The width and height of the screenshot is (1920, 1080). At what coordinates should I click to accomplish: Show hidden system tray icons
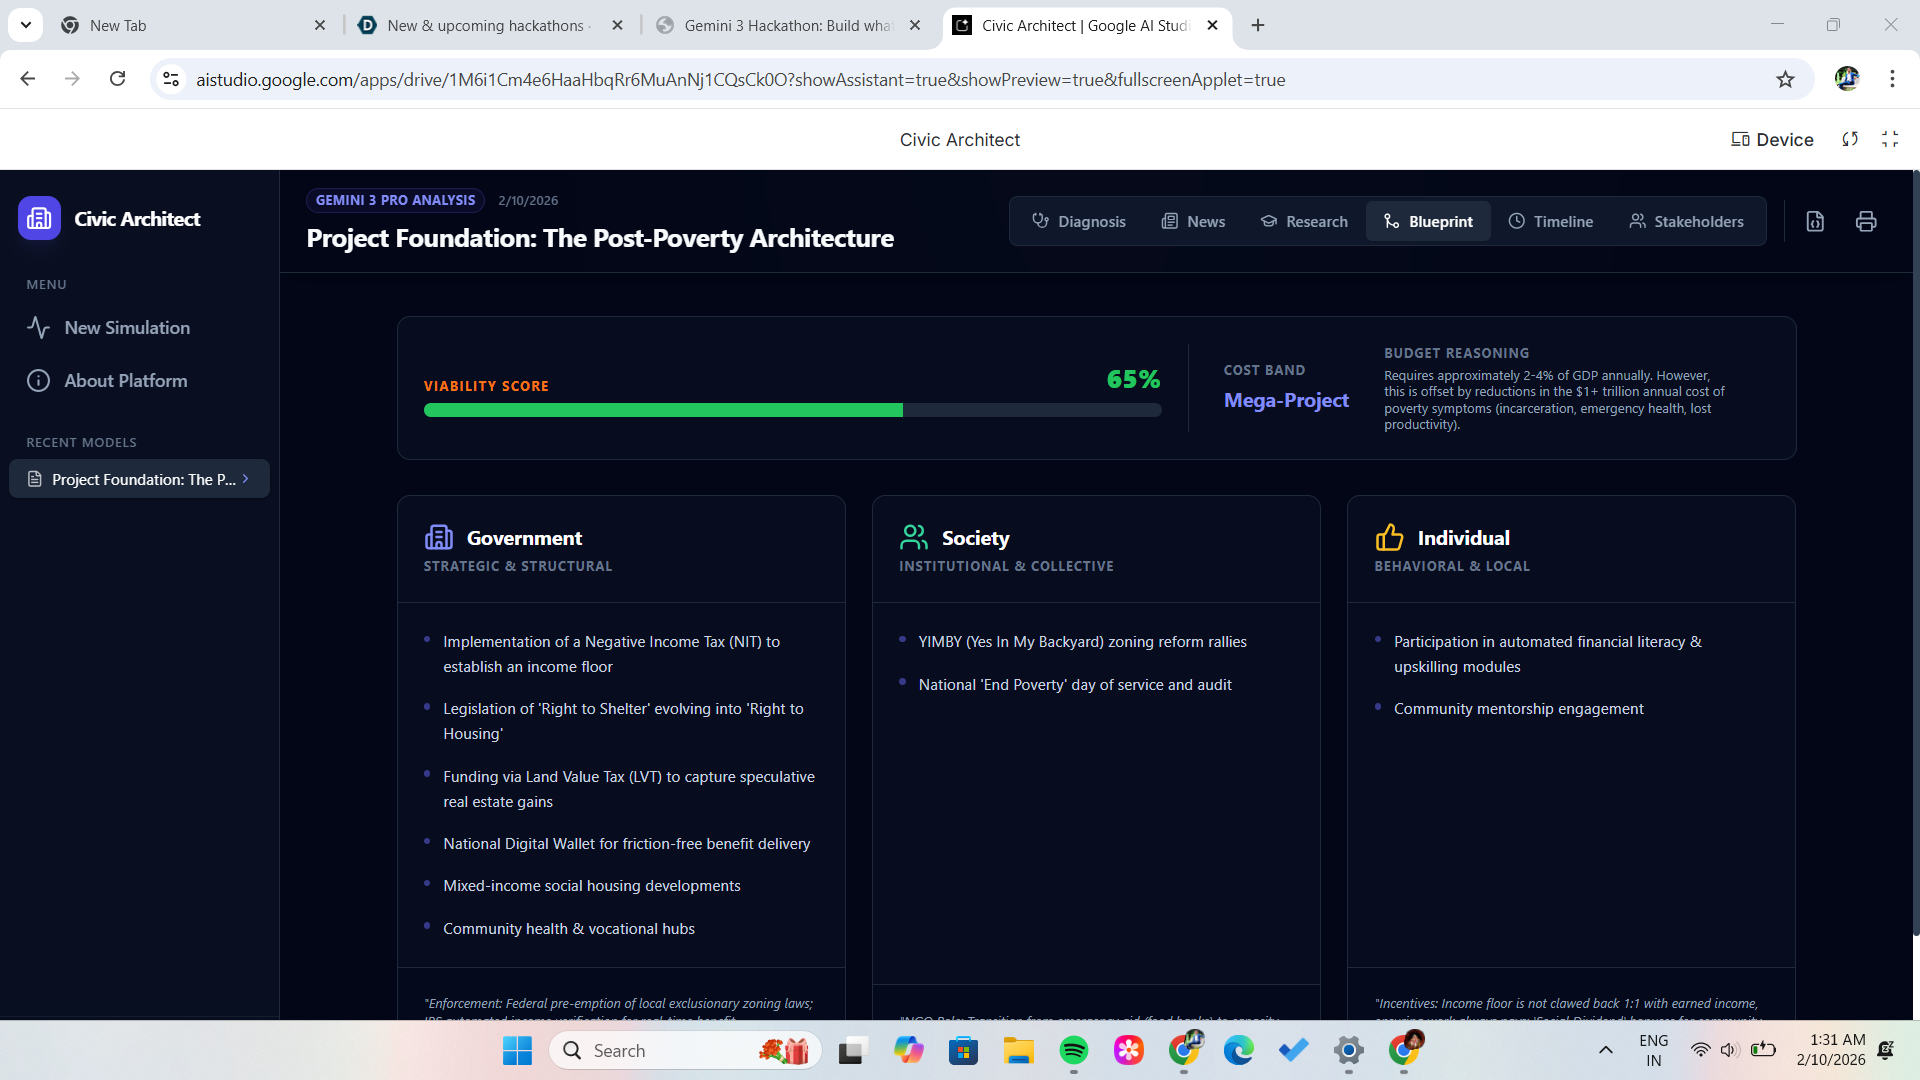coord(1605,1050)
